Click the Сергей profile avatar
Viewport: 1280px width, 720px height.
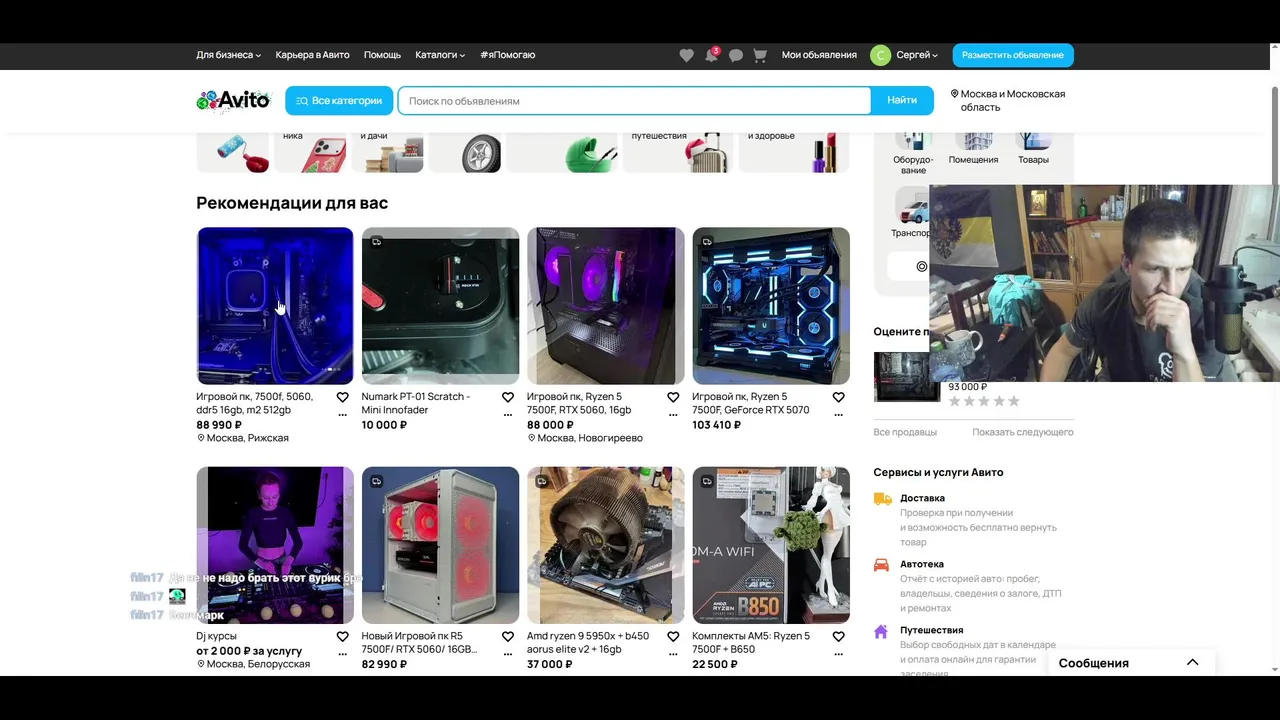(880, 55)
